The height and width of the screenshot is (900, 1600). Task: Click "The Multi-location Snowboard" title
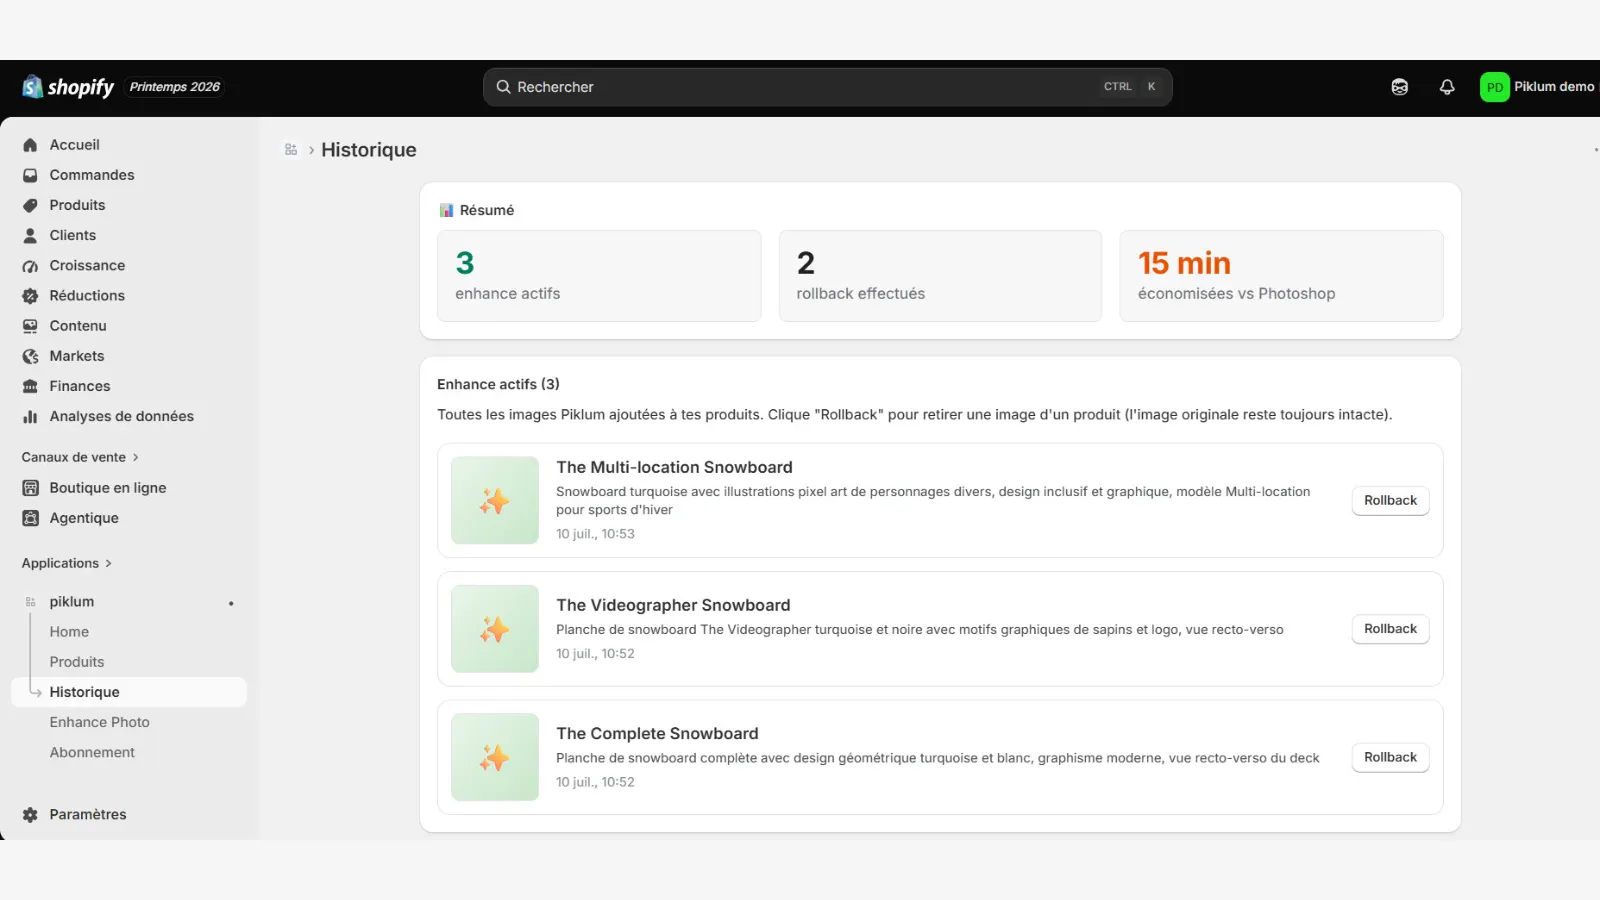coord(674,467)
